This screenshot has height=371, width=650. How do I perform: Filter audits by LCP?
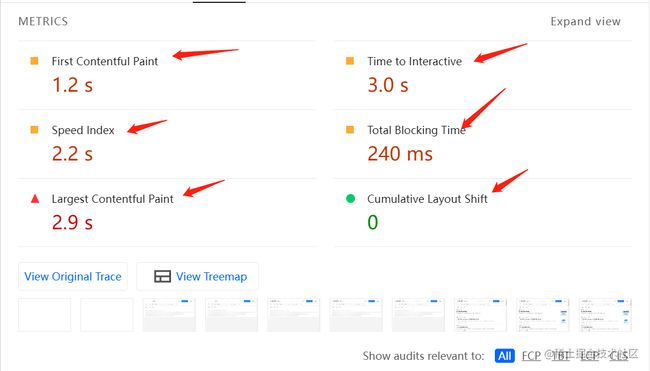(590, 356)
